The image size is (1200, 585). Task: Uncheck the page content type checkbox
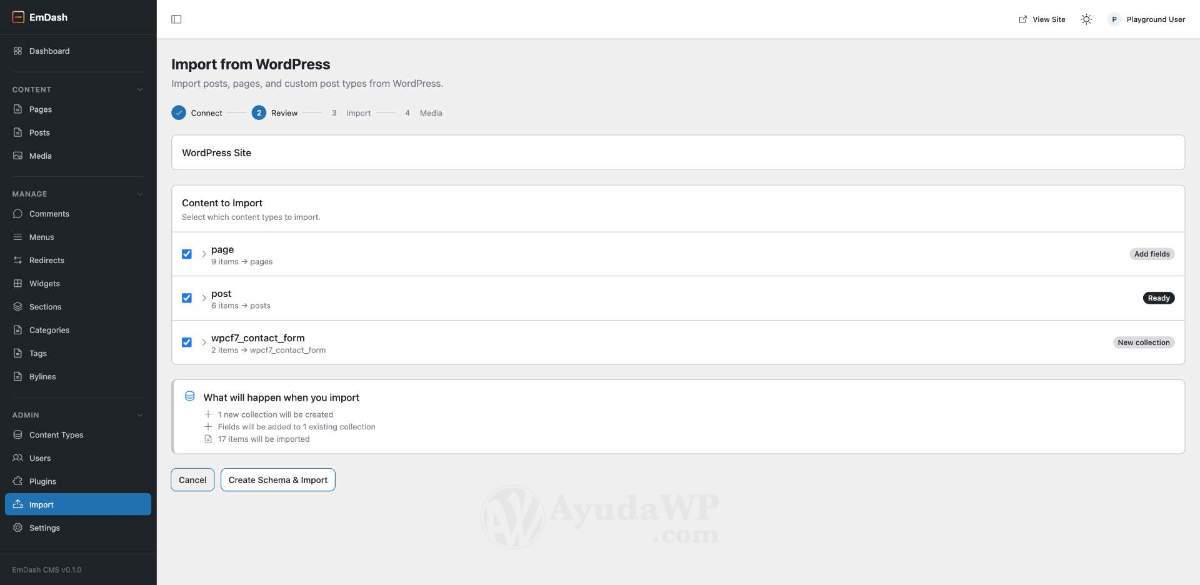pos(185,253)
